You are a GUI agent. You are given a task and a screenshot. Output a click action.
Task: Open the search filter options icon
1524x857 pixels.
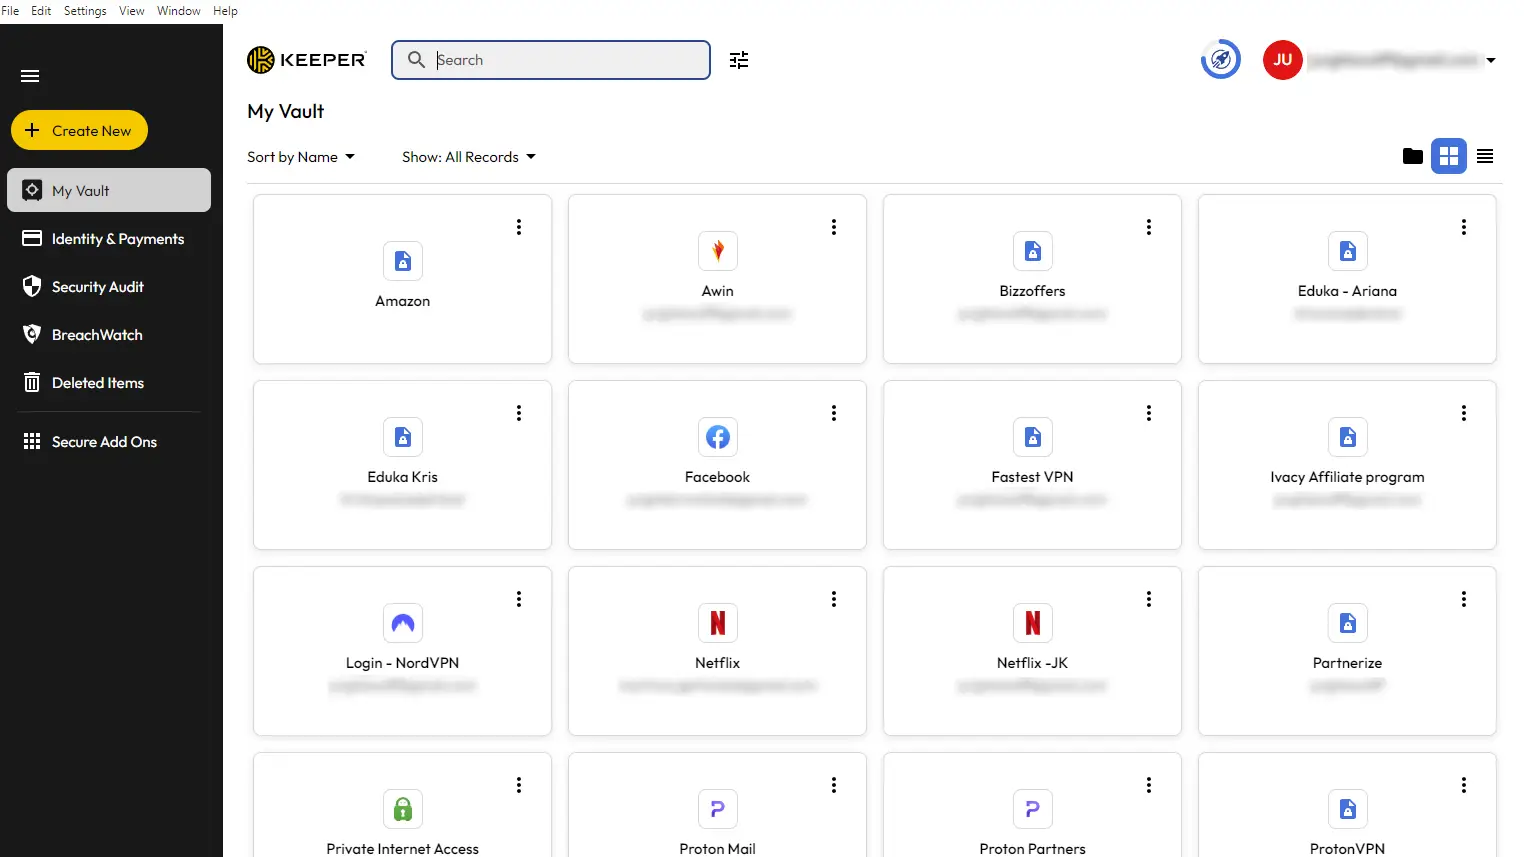(x=739, y=60)
